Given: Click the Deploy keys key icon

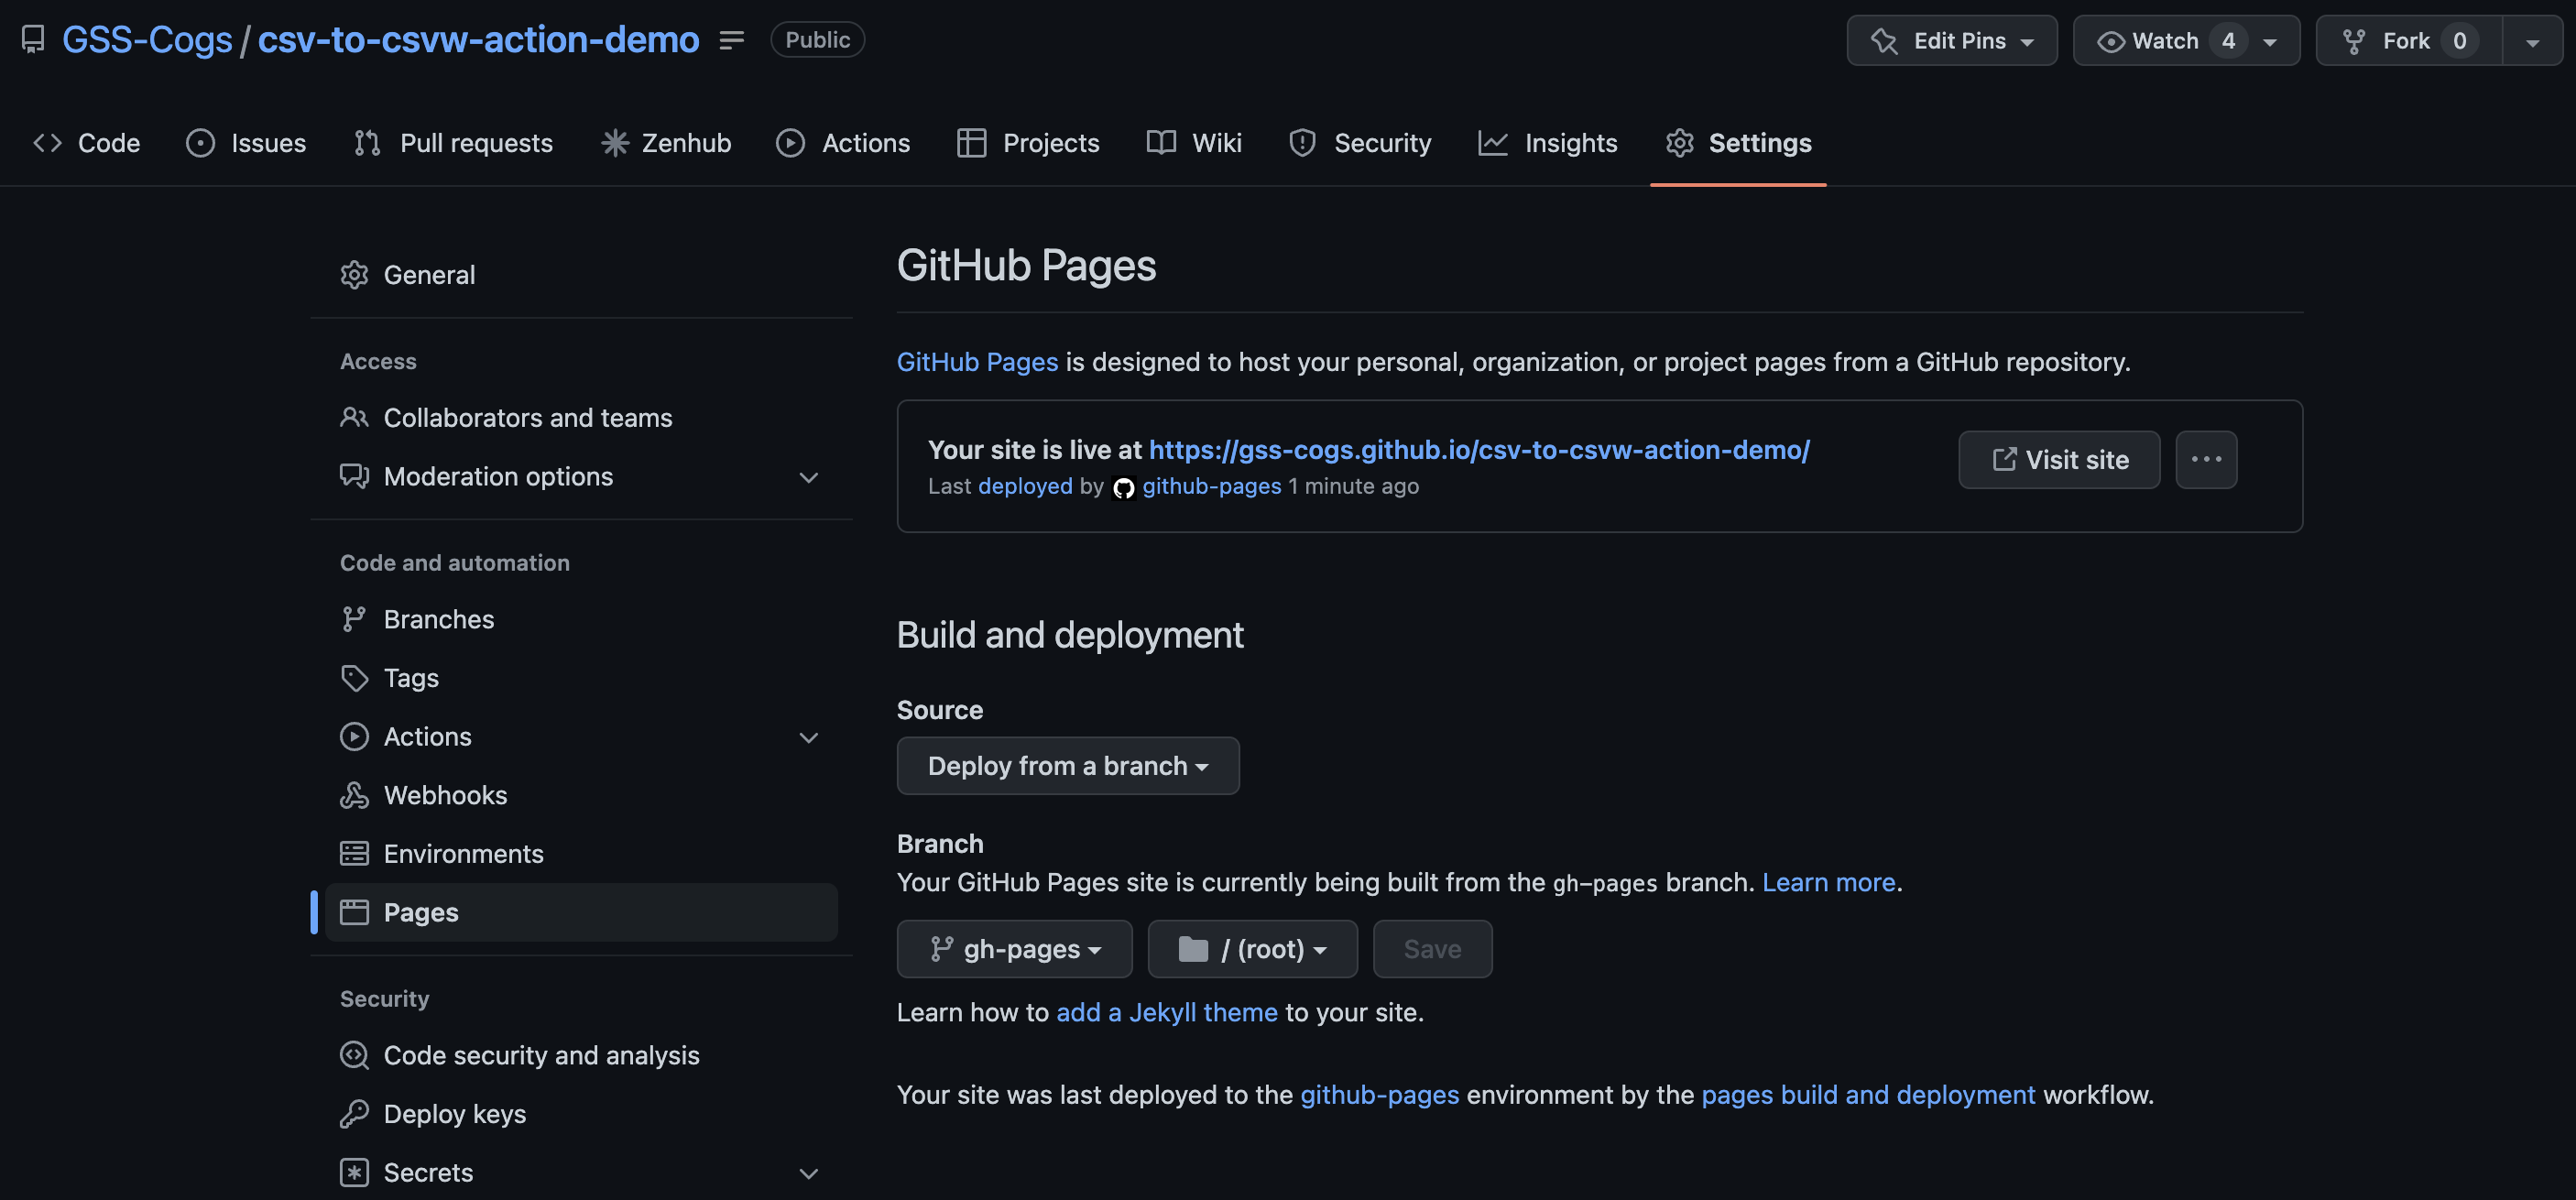Looking at the screenshot, I should pyautogui.click(x=354, y=1114).
